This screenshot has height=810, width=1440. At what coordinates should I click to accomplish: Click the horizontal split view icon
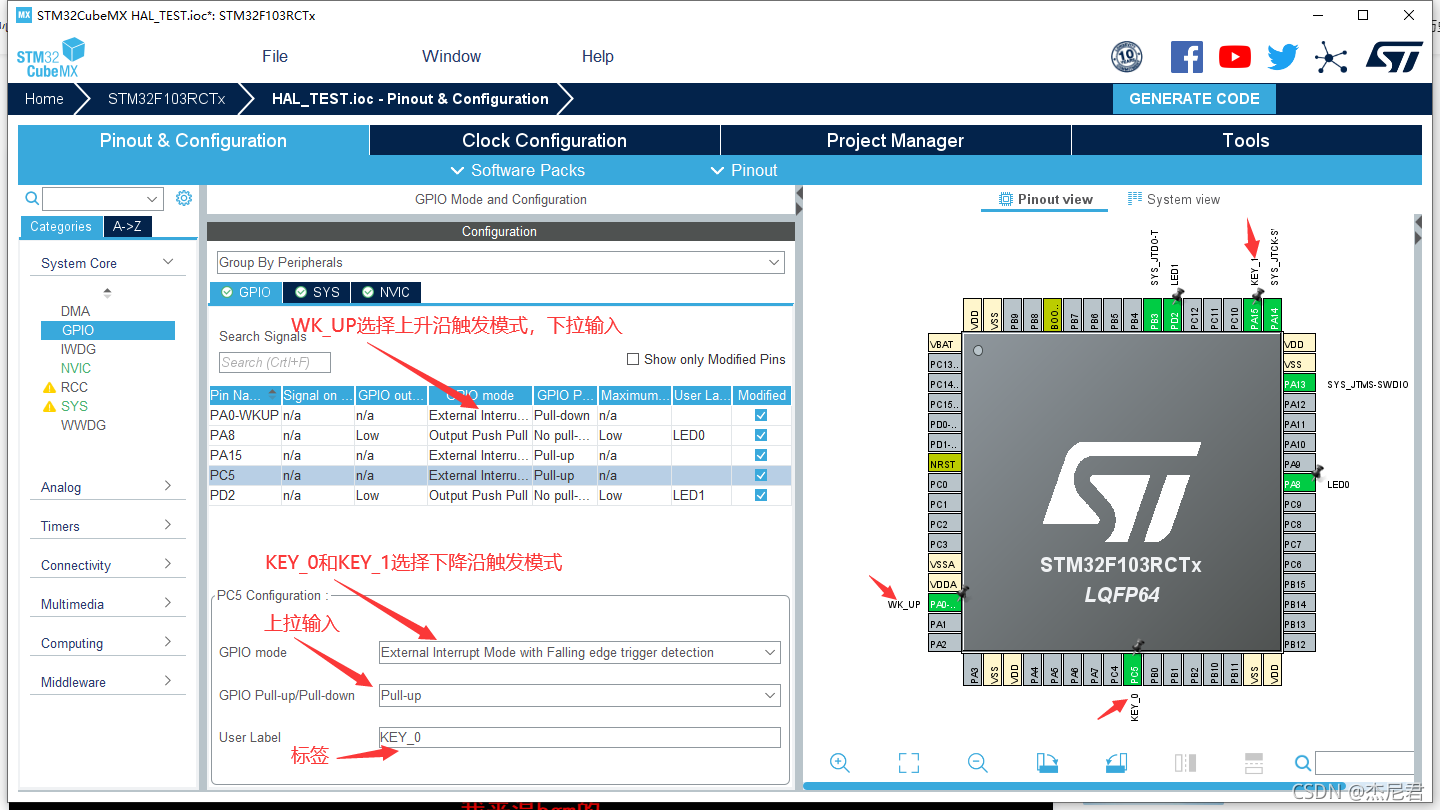point(1254,763)
